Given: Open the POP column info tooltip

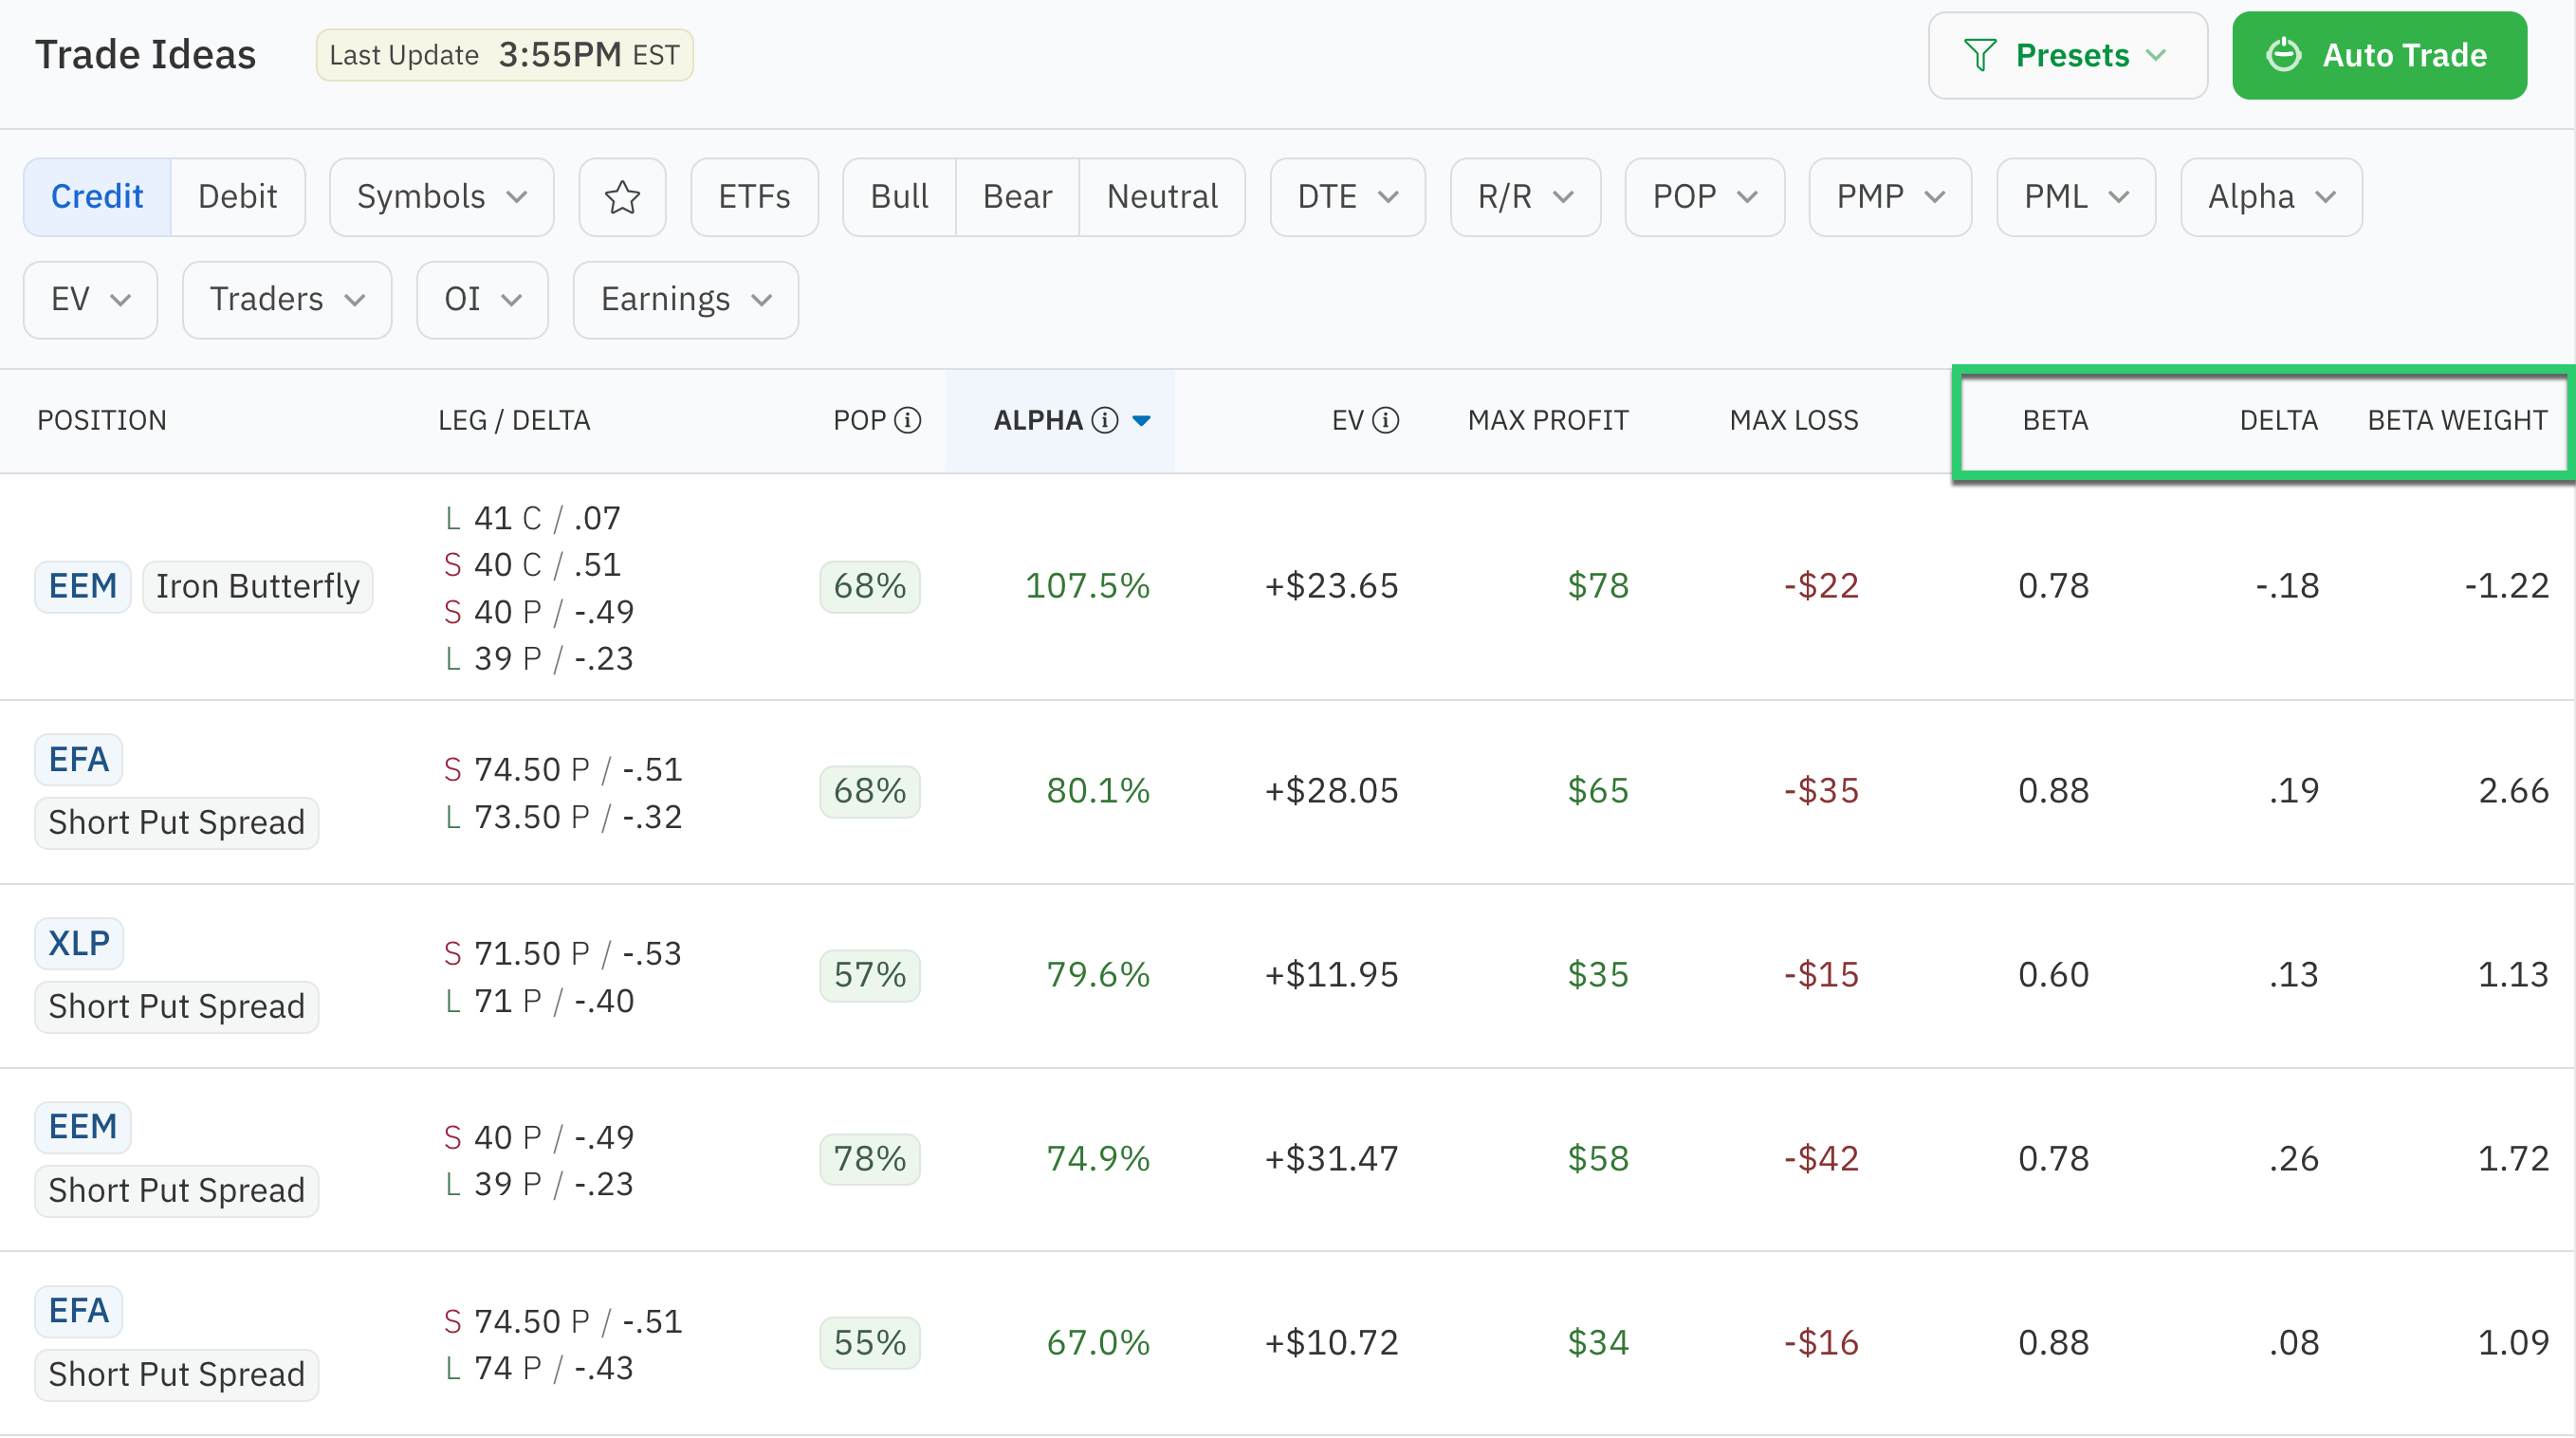Looking at the screenshot, I should click(x=908, y=420).
